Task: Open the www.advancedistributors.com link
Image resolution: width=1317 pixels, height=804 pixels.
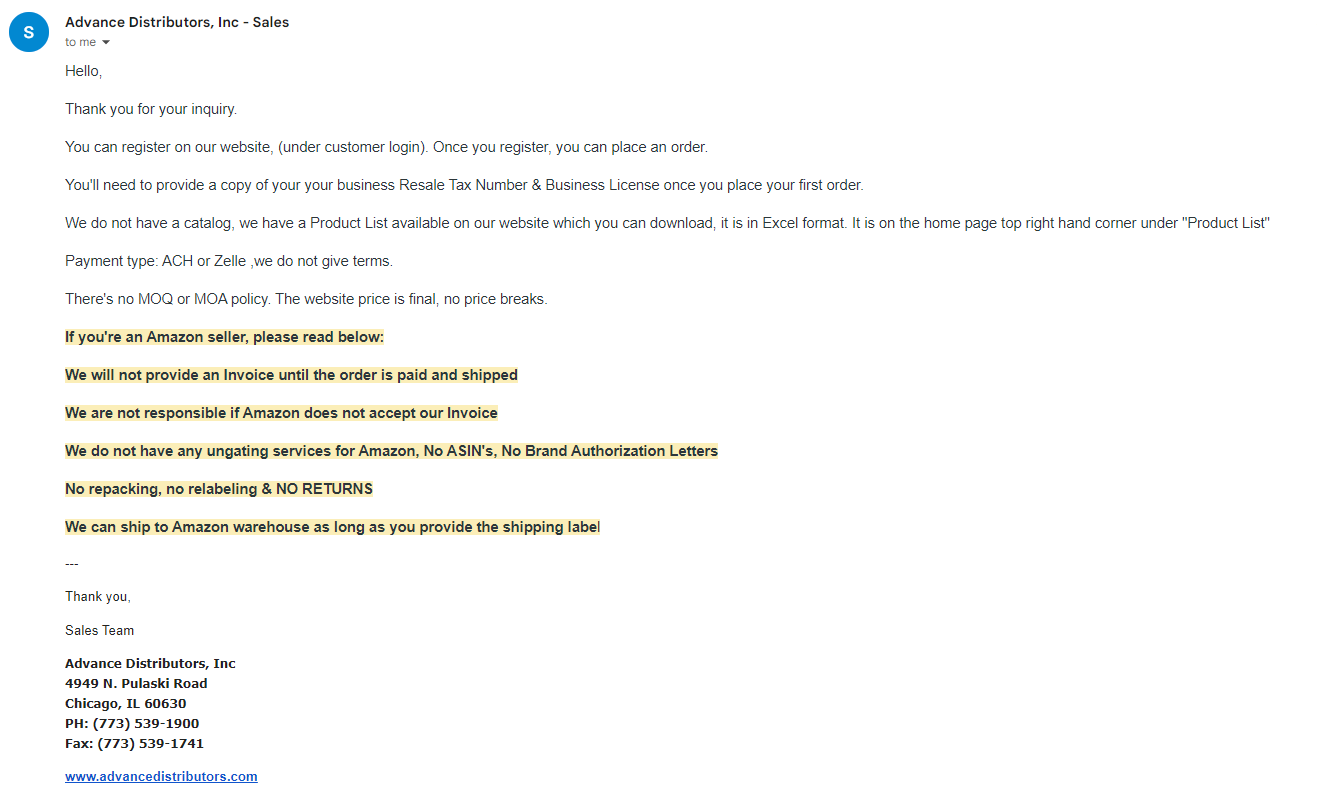Action: pos(161,776)
